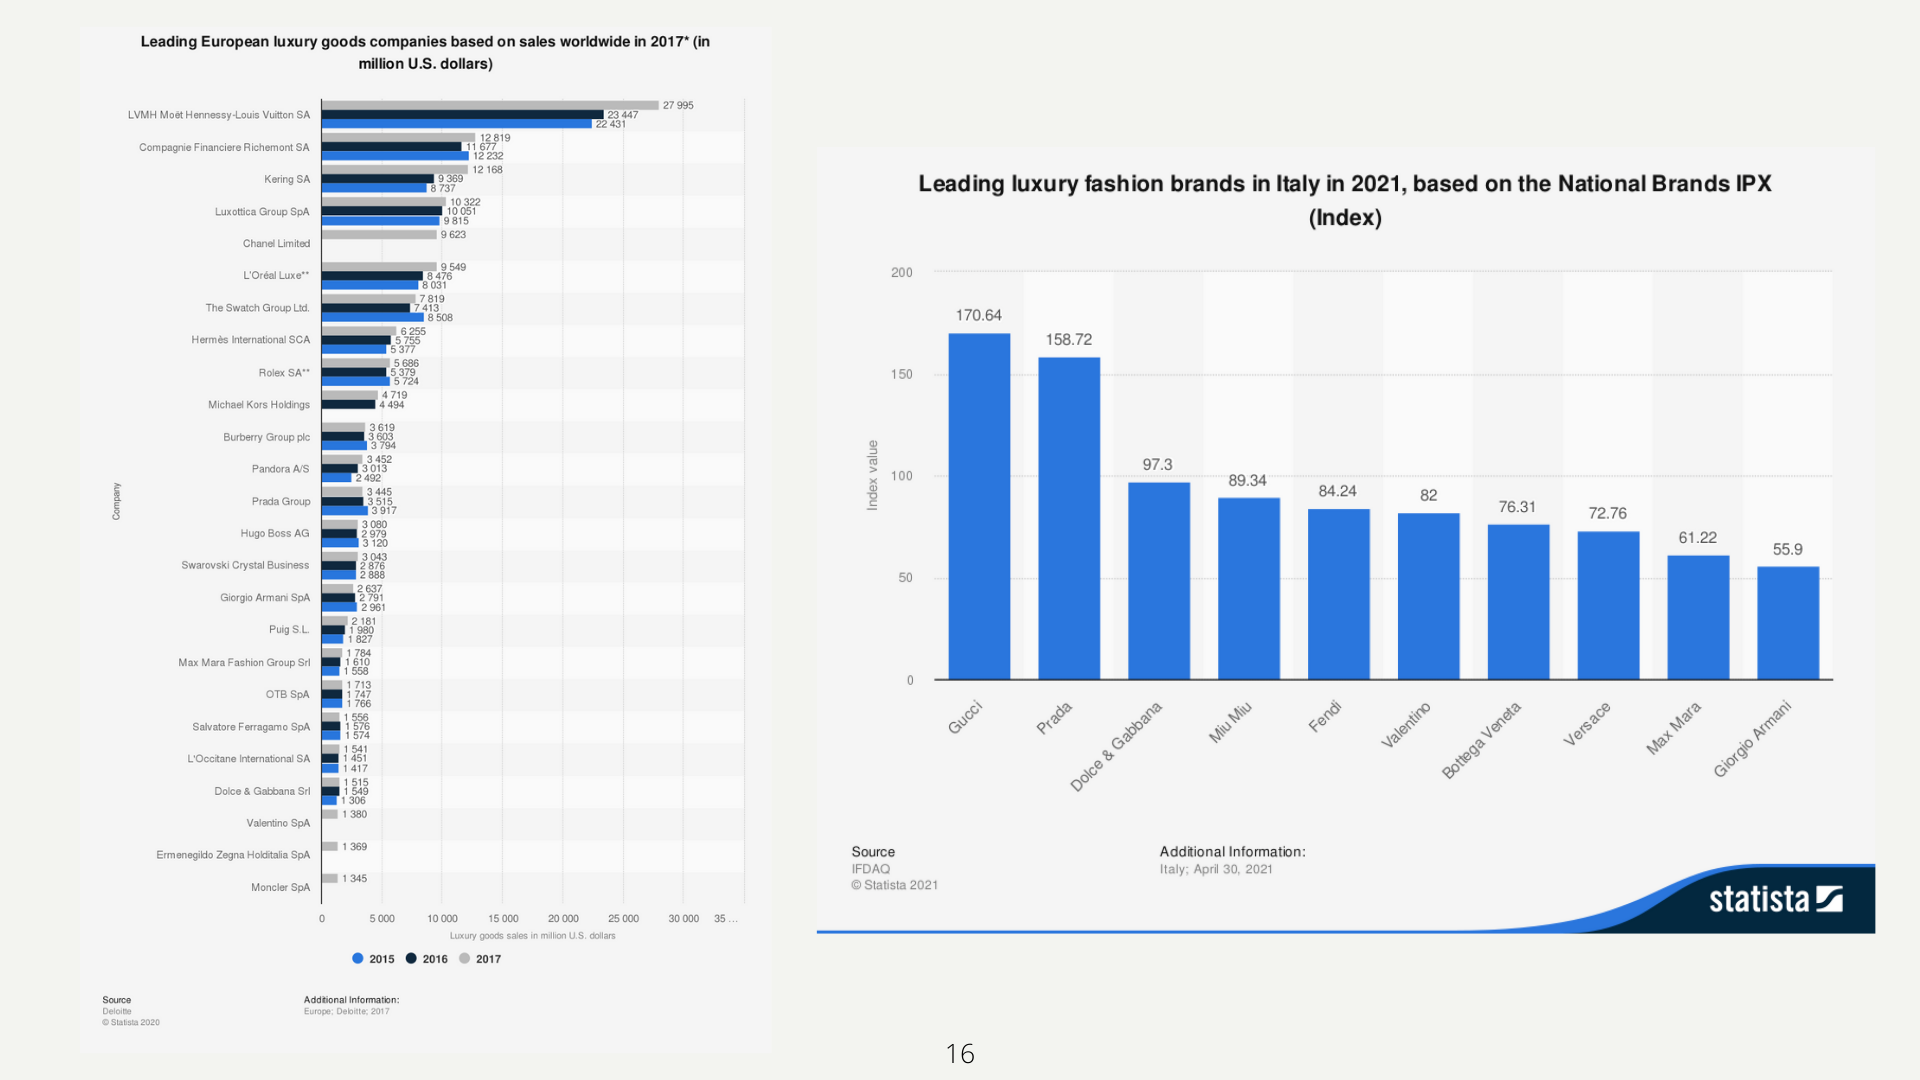The width and height of the screenshot is (1920, 1080).
Task: Click the OTB SpA label
Action: [288, 695]
